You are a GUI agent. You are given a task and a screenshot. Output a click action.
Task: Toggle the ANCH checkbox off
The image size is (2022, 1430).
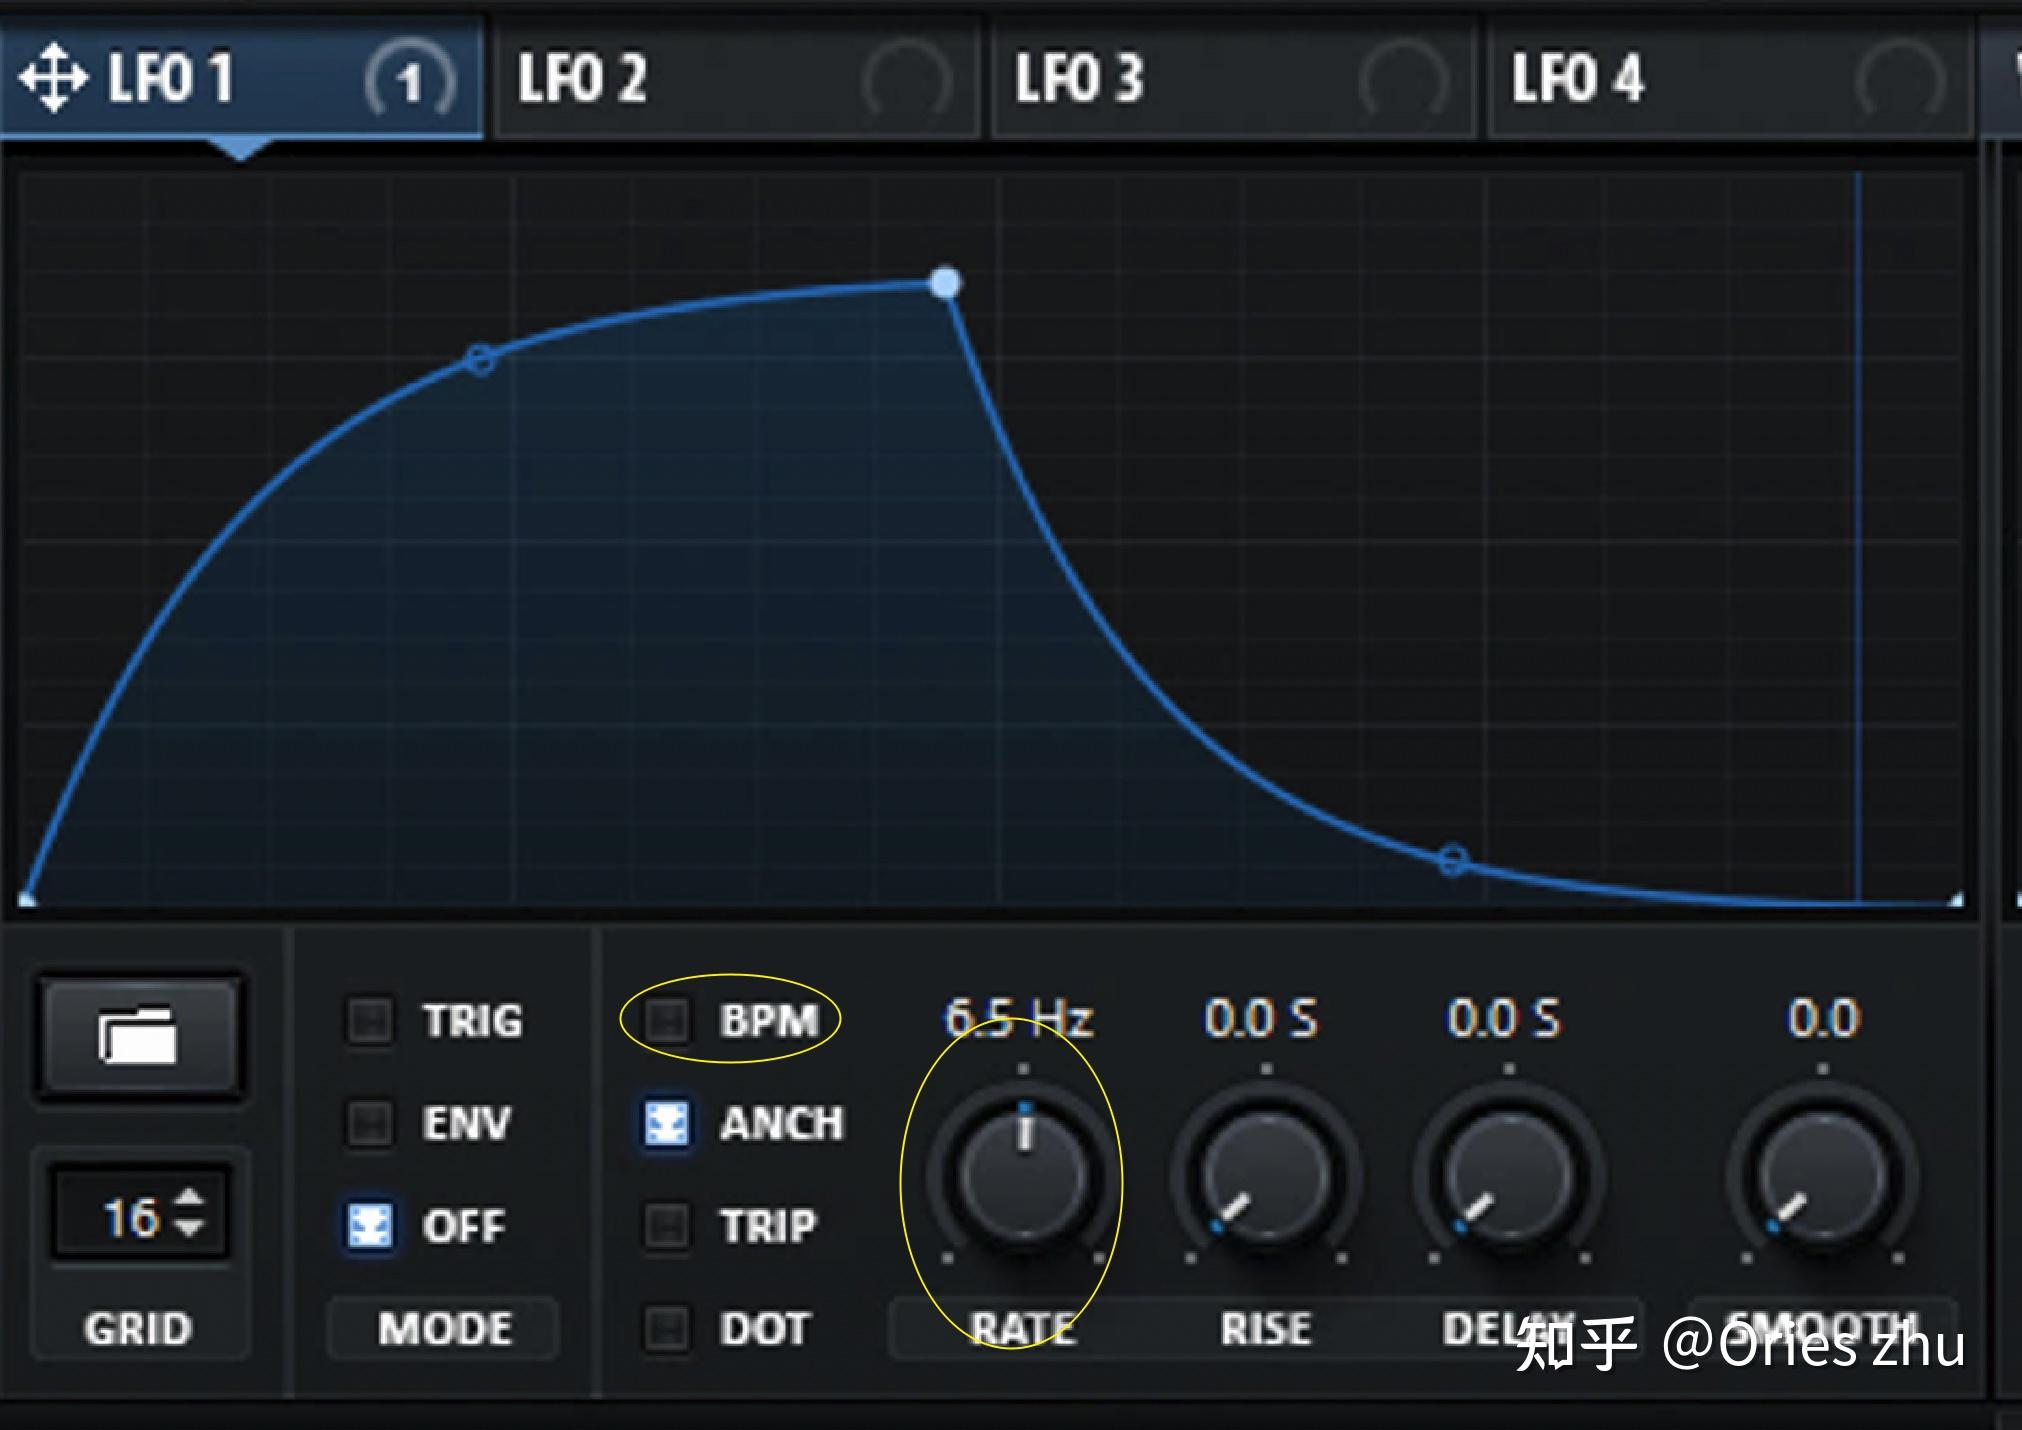pyautogui.click(x=666, y=1123)
